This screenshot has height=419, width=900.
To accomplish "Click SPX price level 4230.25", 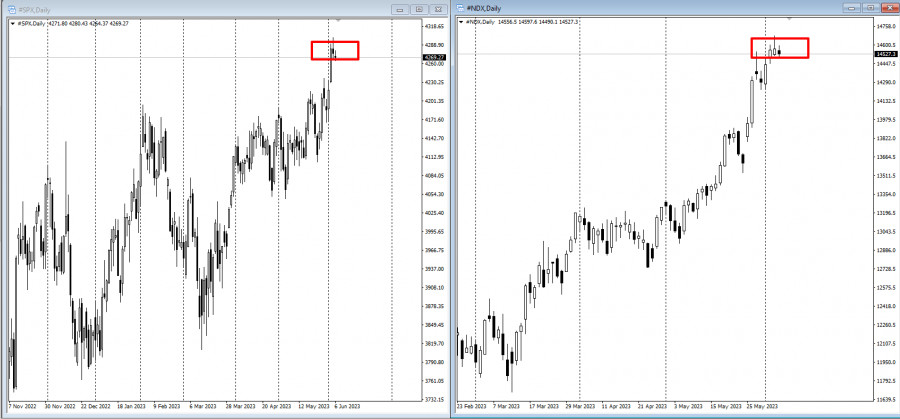I will pos(435,82).
